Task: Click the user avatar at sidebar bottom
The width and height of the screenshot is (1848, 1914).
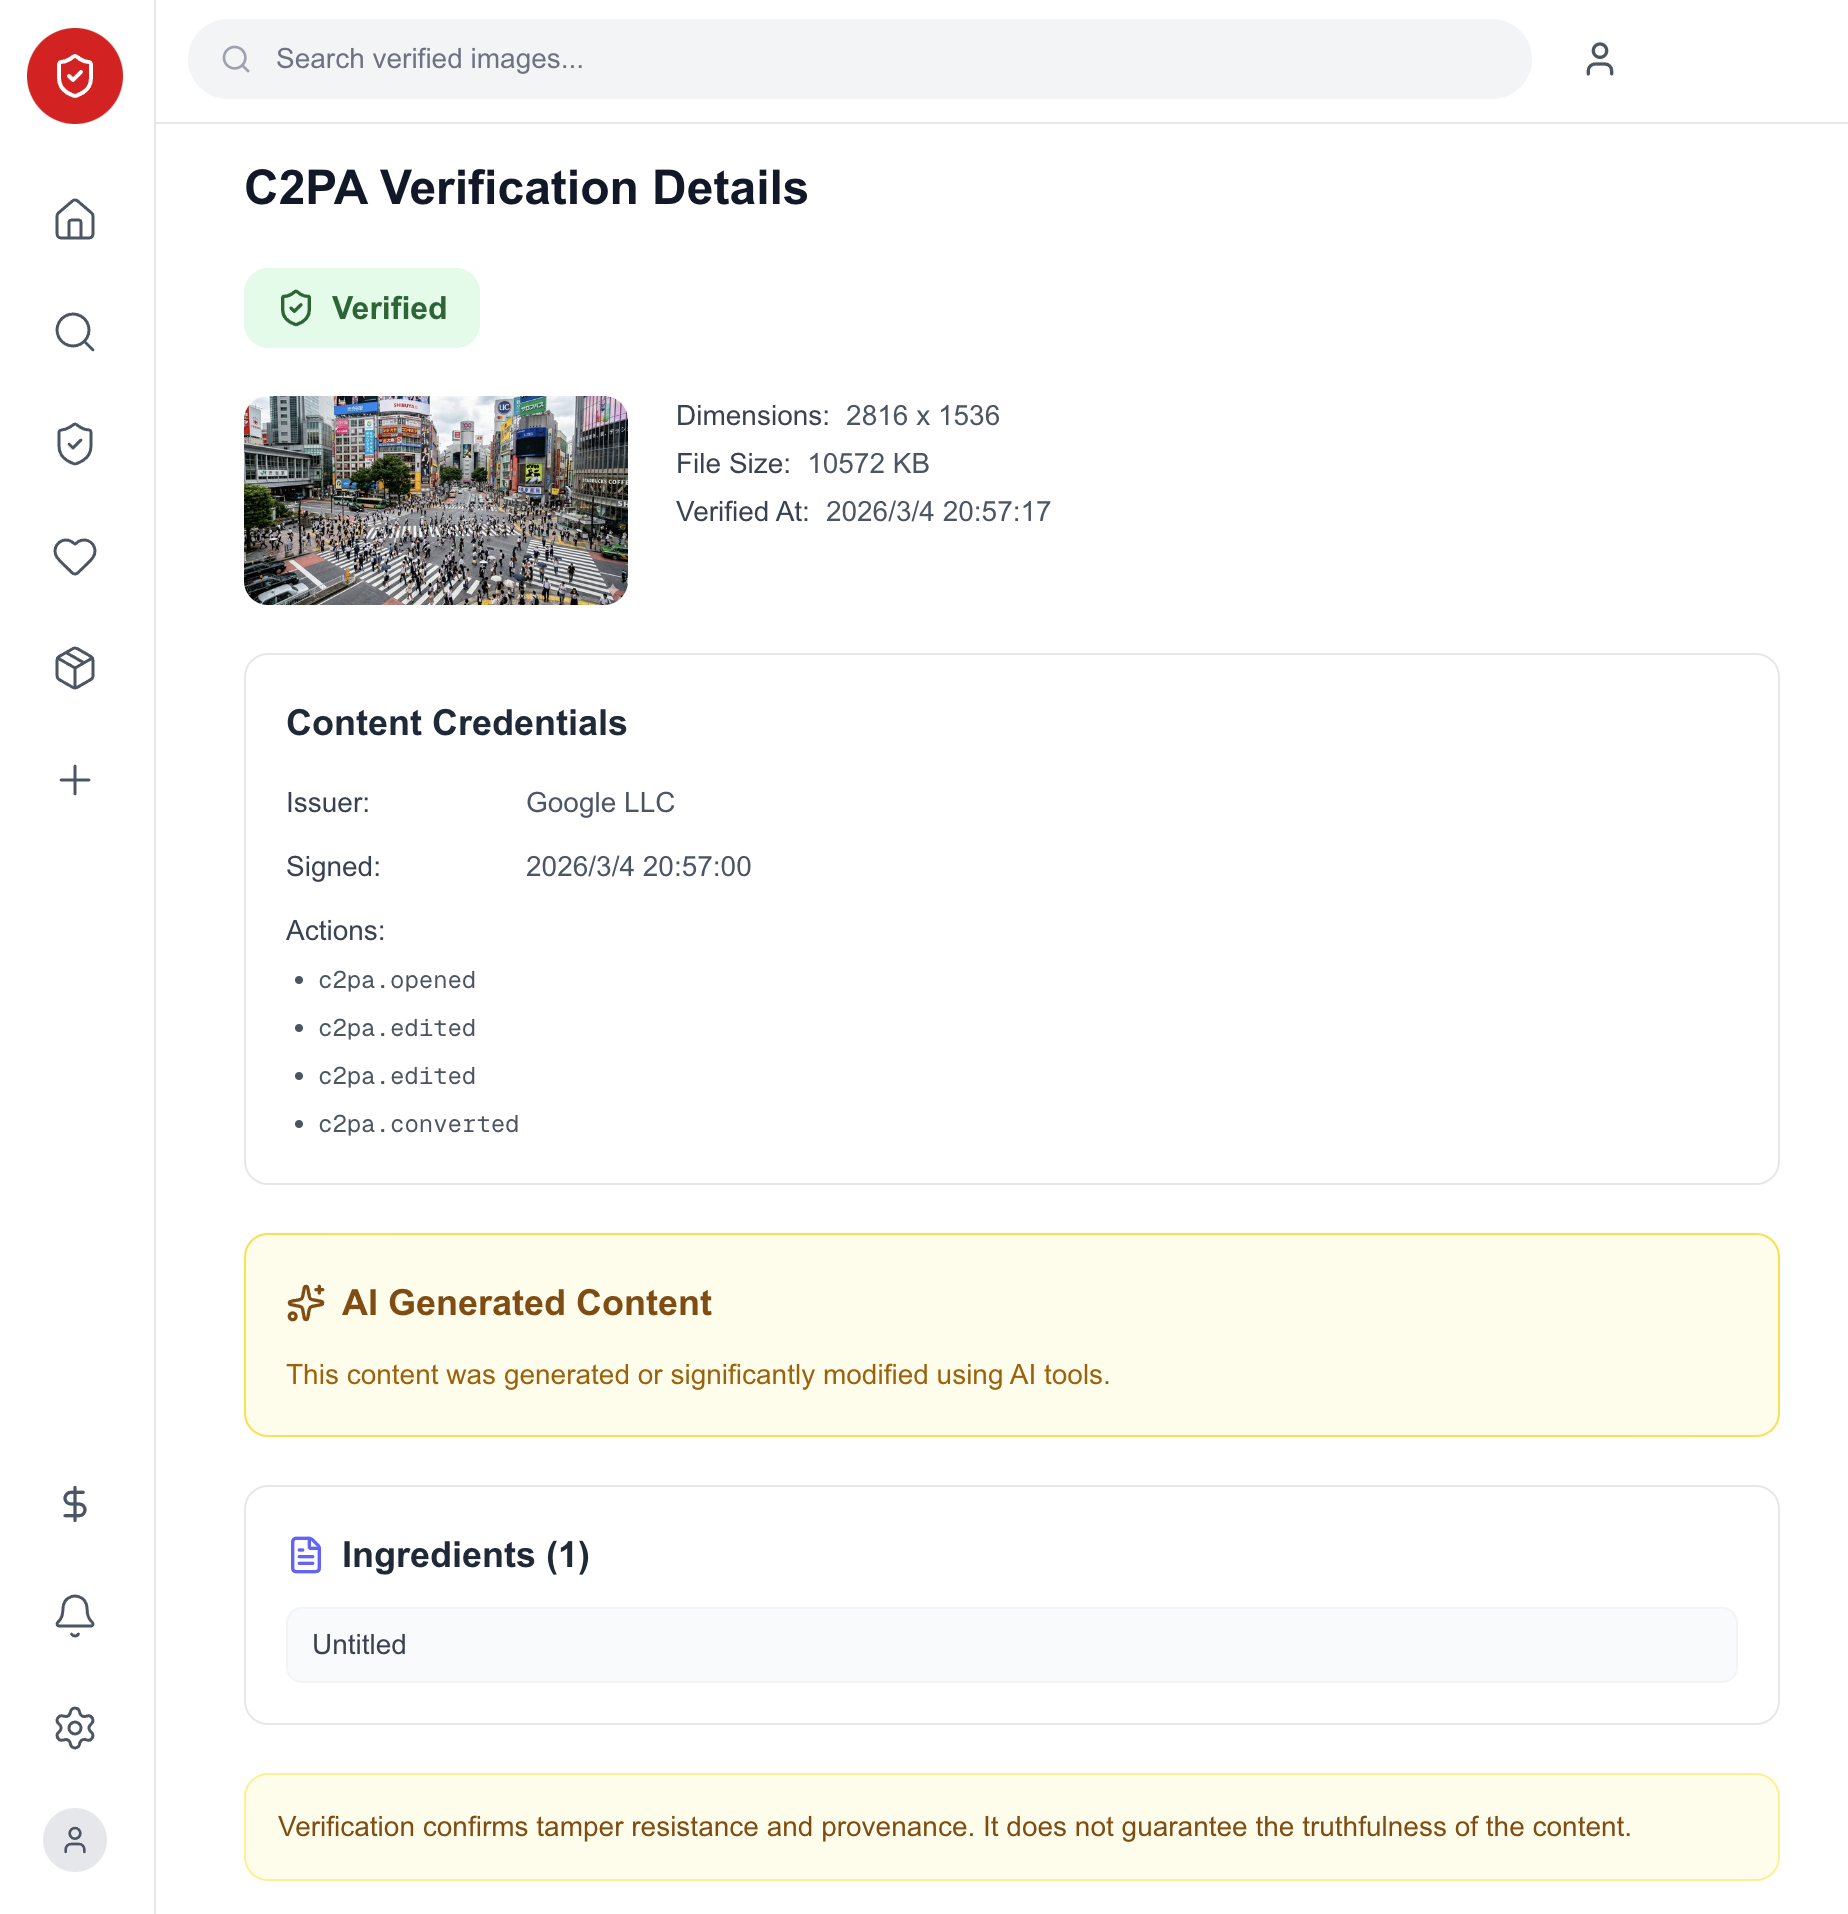Action: point(75,1839)
